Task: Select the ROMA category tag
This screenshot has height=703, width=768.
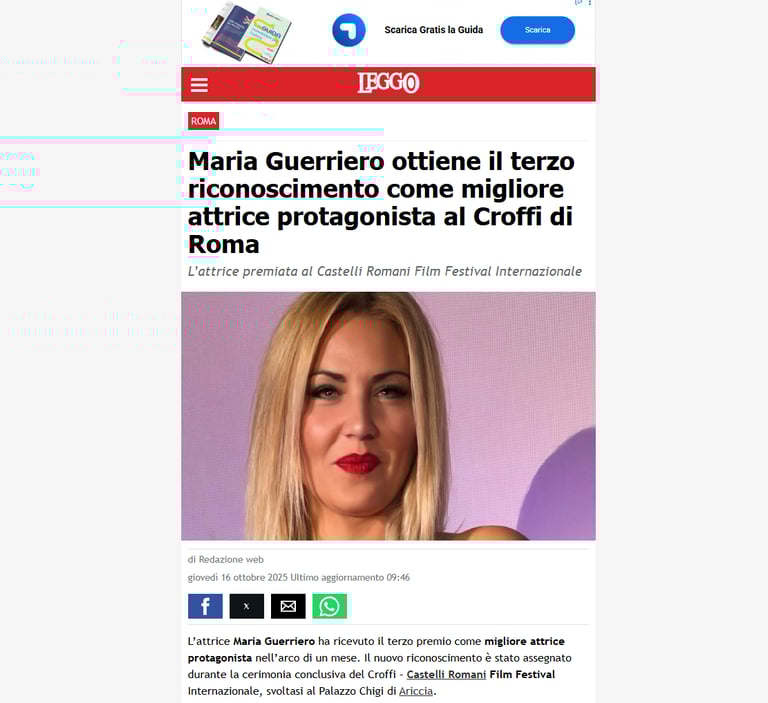Action: coord(203,121)
